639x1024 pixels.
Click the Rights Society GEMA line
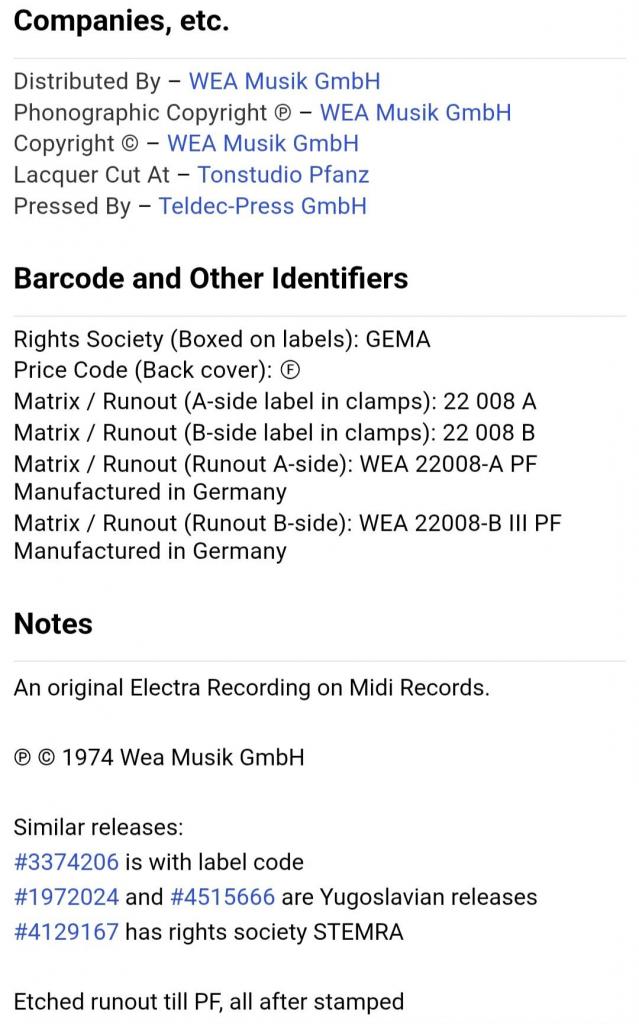pos(222,339)
